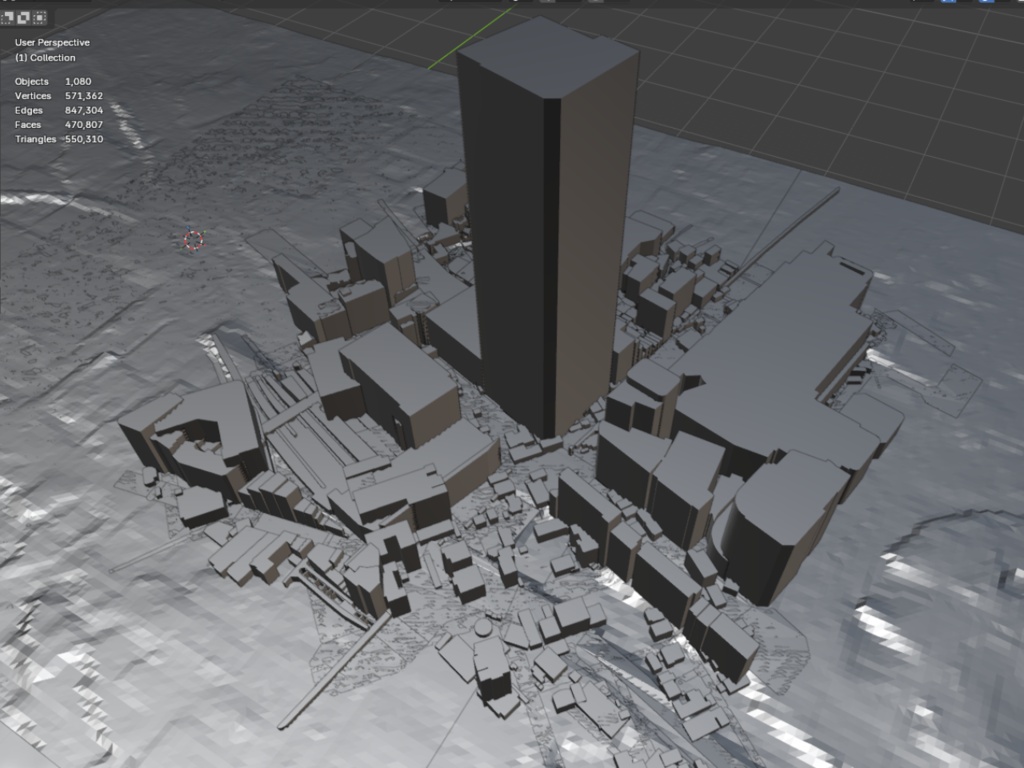Viewport: 1024px width, 768px height.
Task: Click the Faces value '470,807'
Action: pos(84,125)
